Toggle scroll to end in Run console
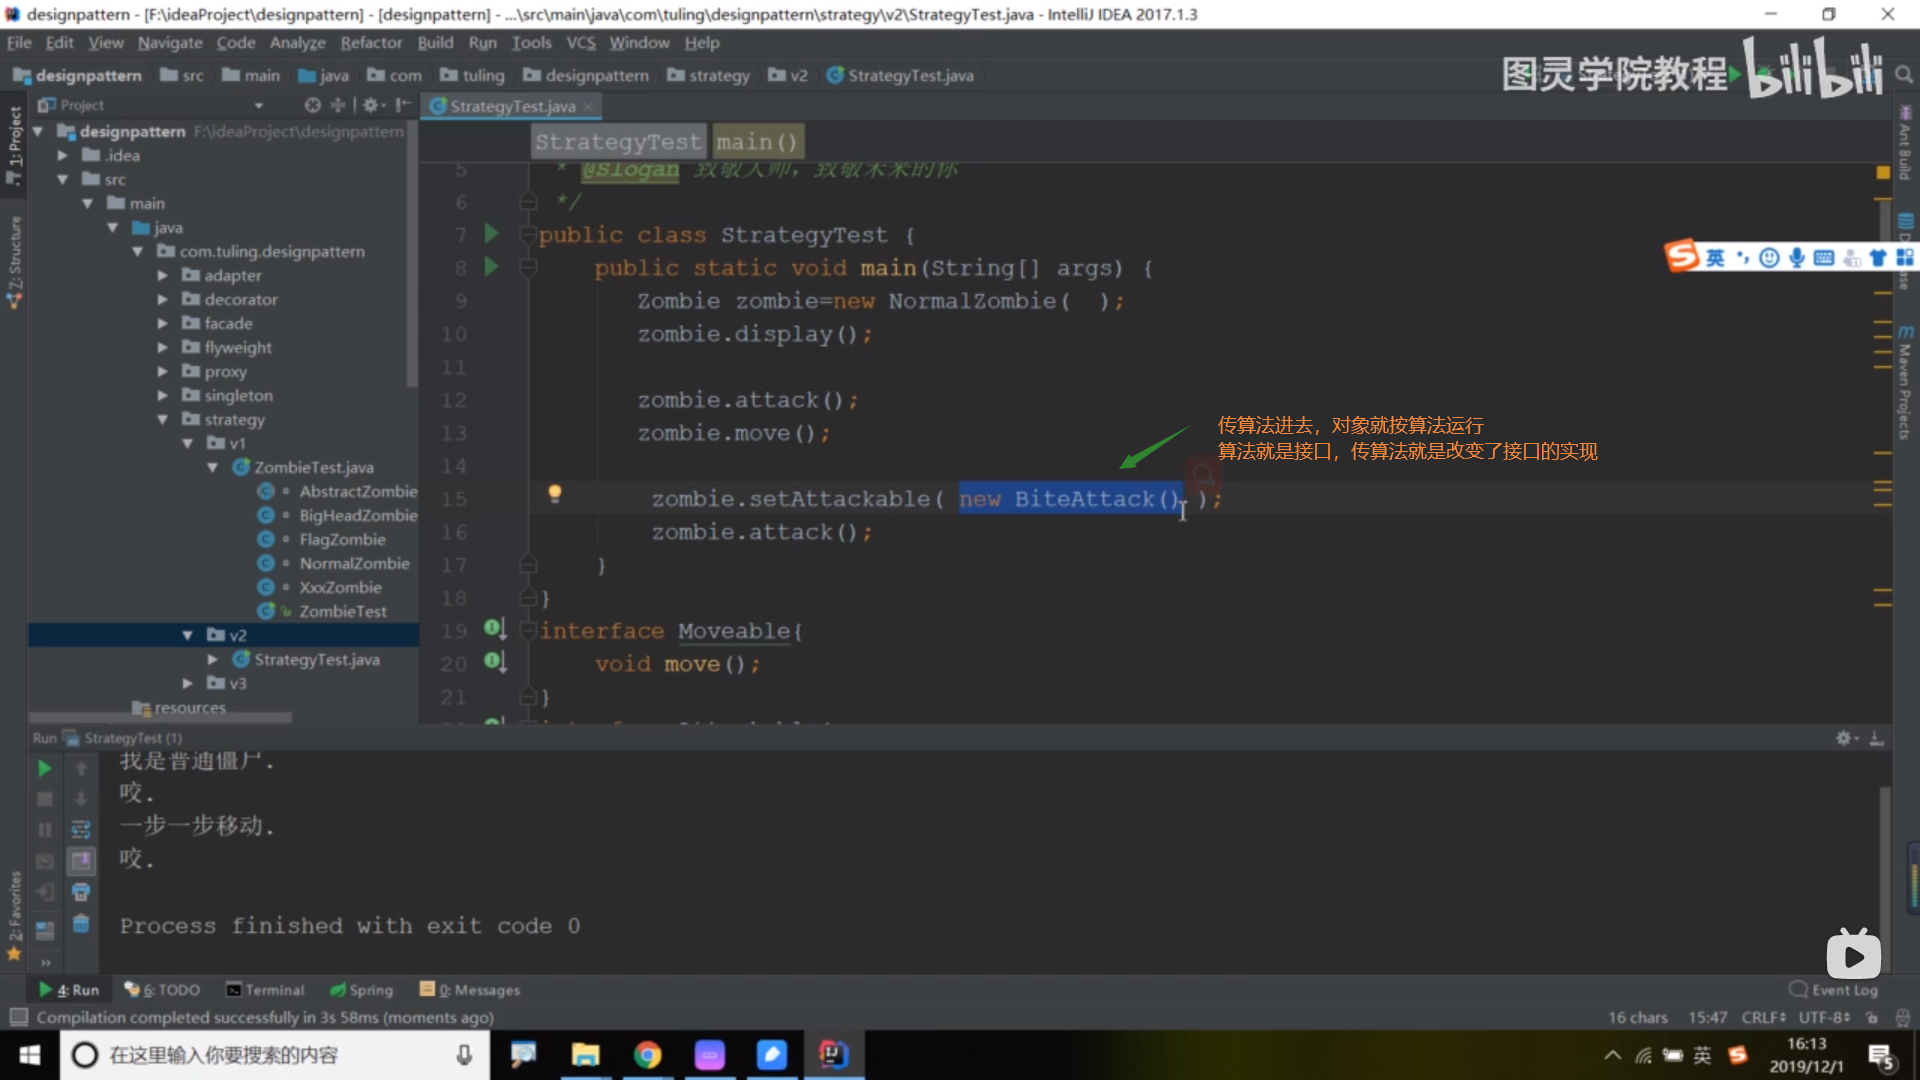This screenshot has height=1080, width=1920. pyautogui.click(x=81, y=861)
